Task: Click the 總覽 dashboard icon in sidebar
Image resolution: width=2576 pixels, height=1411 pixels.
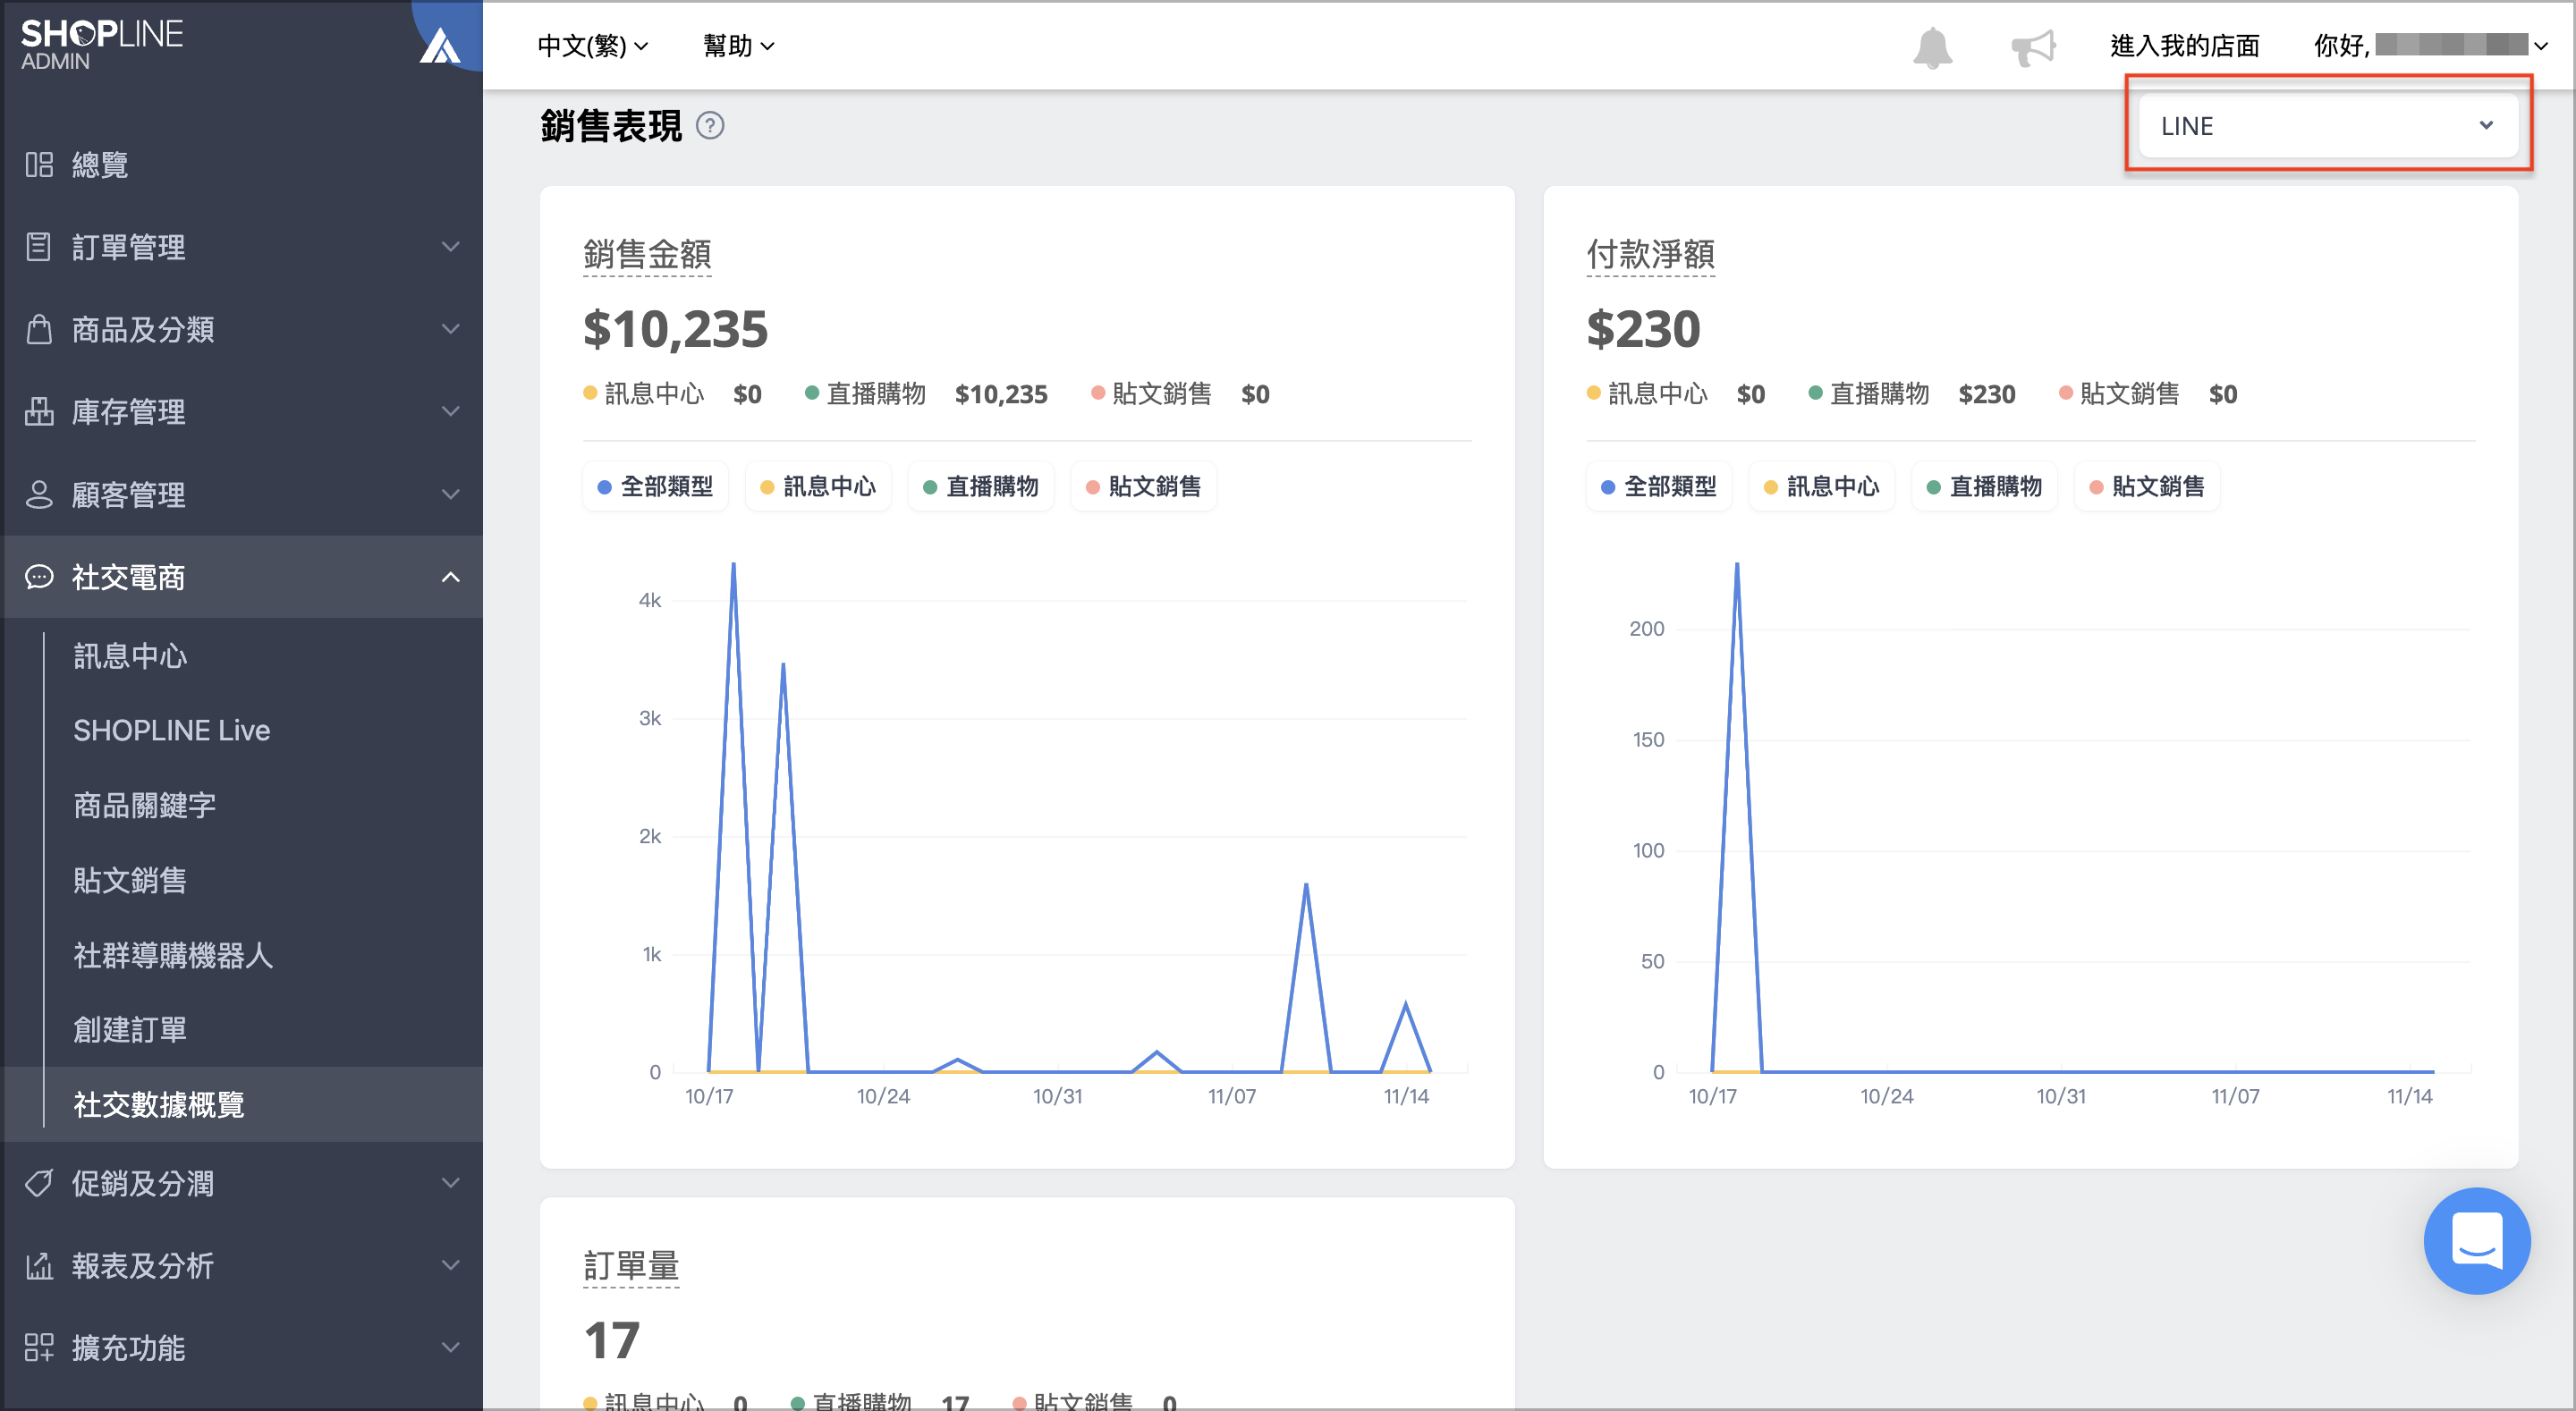Action: coord(39,164)
